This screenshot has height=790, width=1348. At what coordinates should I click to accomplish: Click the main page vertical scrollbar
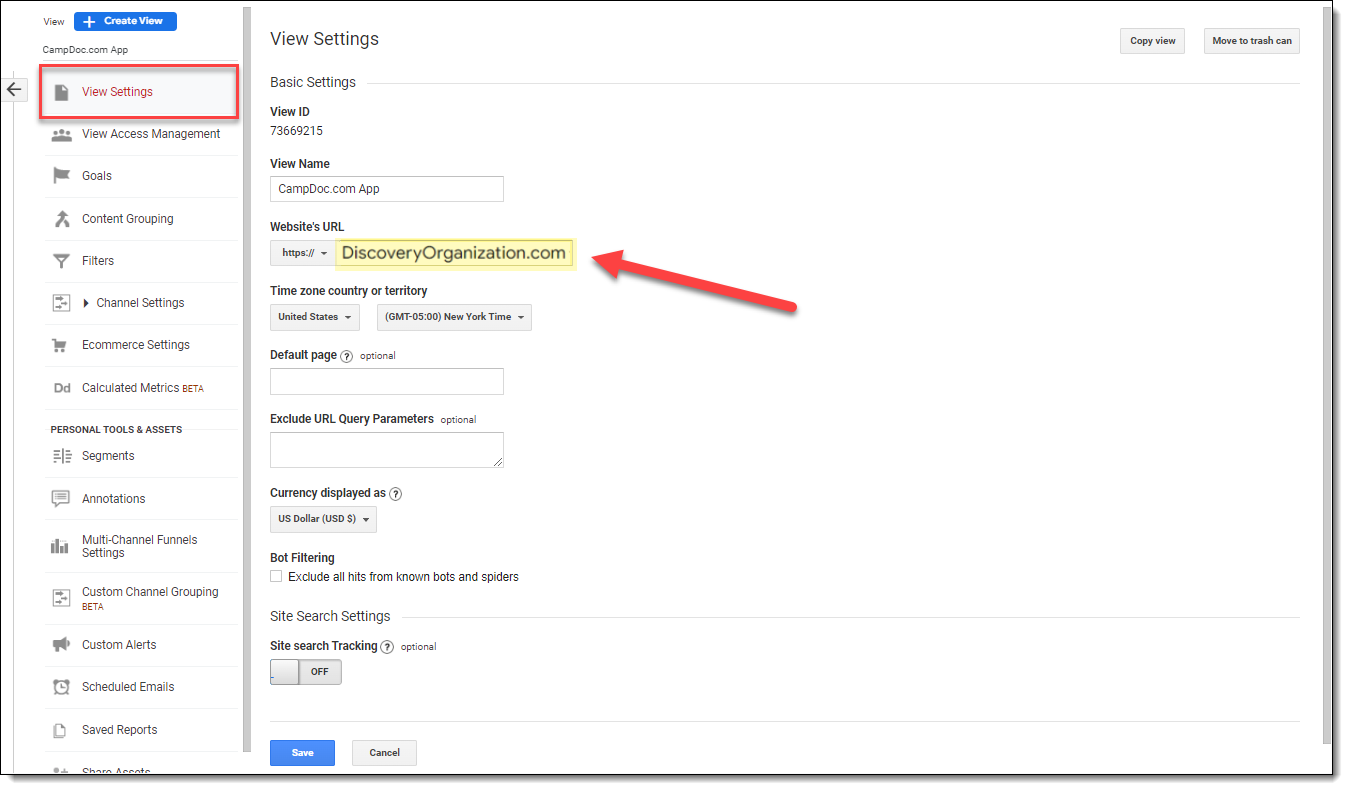(1327, 375)
